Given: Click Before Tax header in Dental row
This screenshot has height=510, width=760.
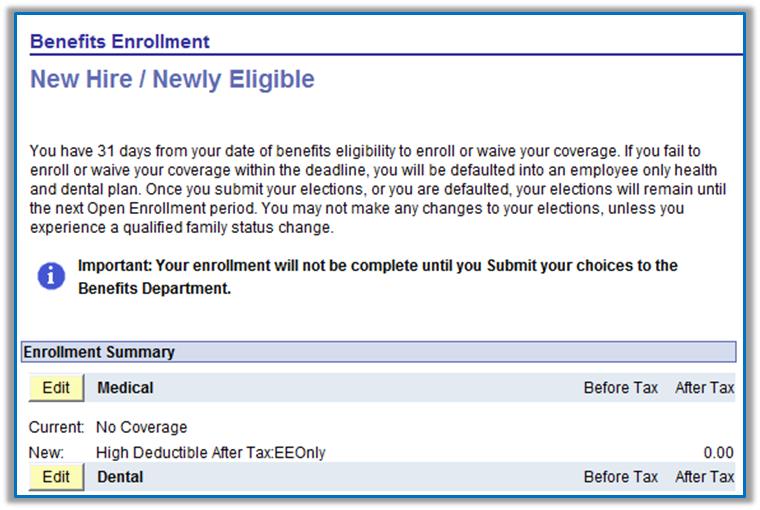Looking at the screenshot, I should point(621,477).
